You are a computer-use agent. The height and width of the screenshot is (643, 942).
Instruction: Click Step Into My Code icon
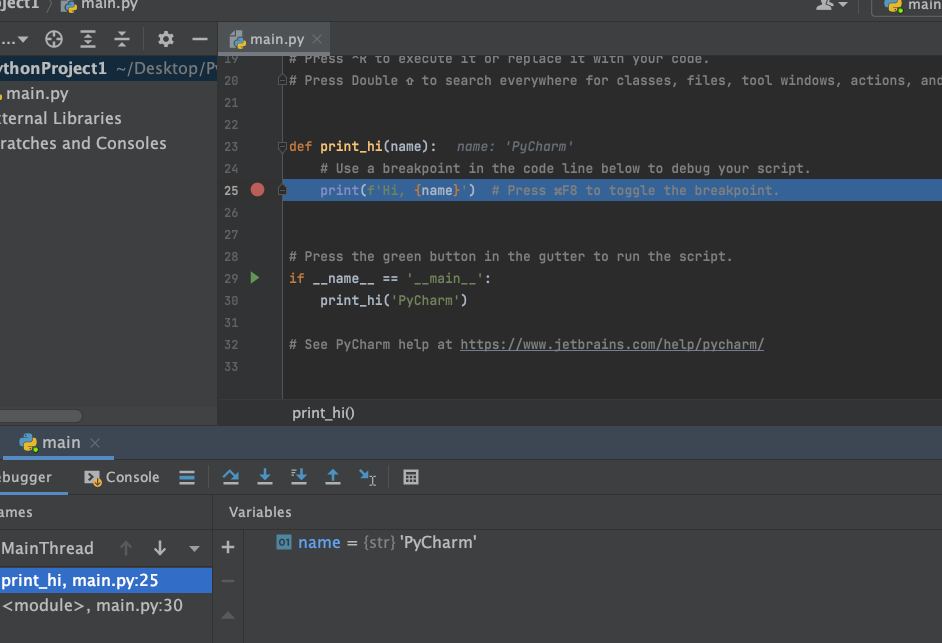[299, 477]
